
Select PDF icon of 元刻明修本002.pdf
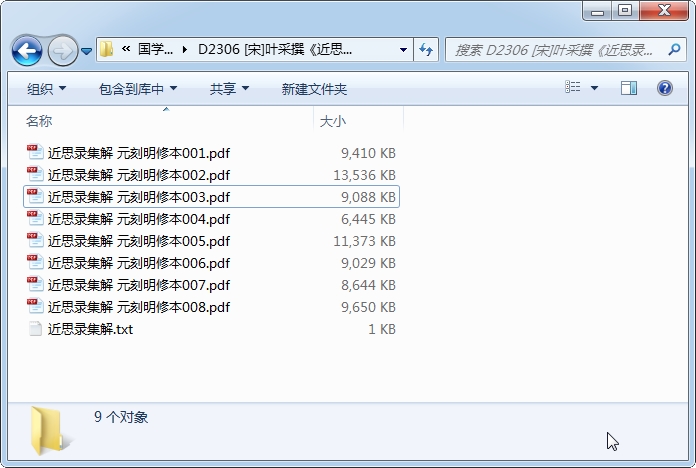35,175
